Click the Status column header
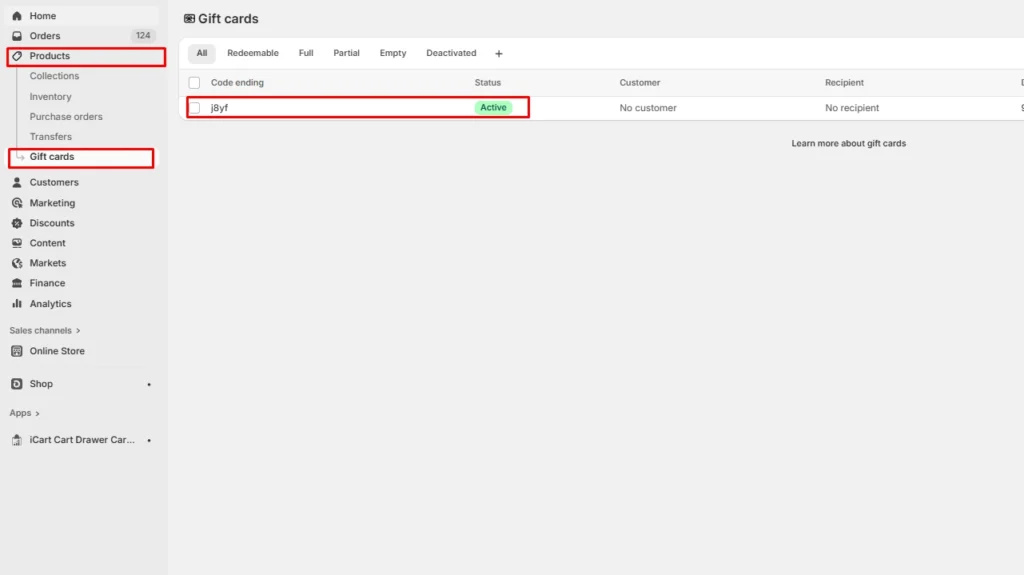This screenshot has width=1024, height=575. pos(488,83)
